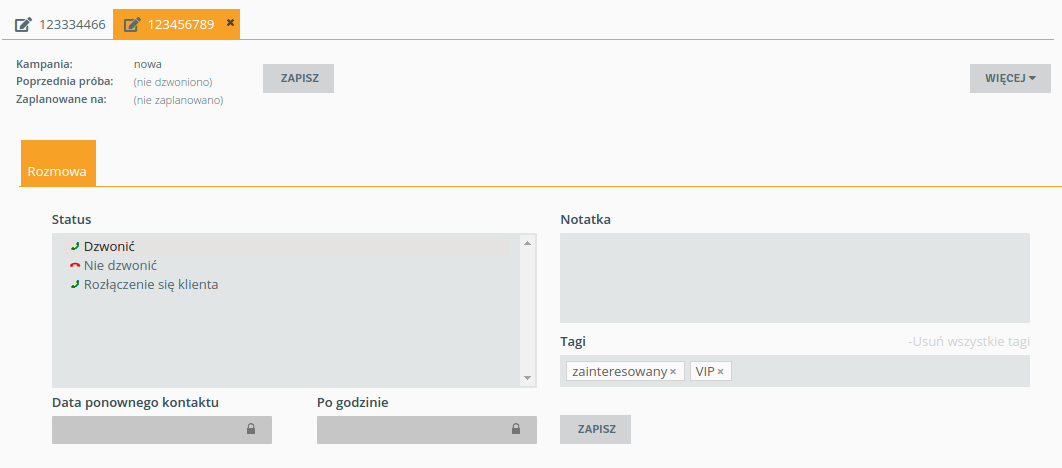Click the edit icon on tab 123456789
This screenshot has width=1062, height=468.
132,25
